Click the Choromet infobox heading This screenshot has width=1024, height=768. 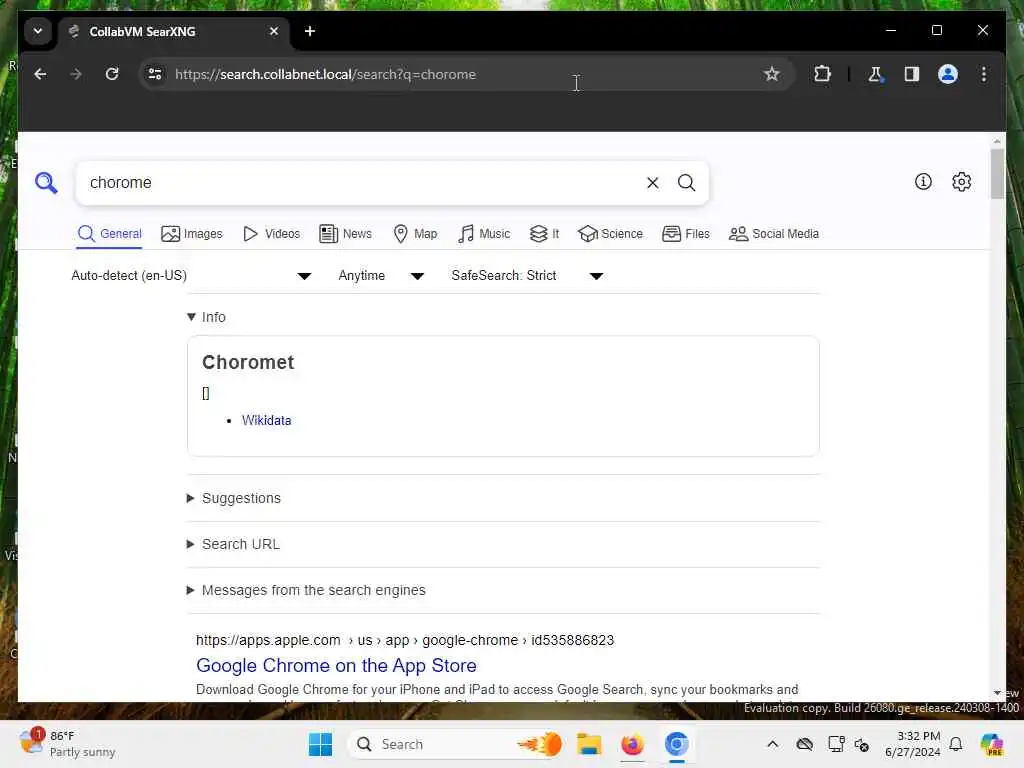point(248,362)
